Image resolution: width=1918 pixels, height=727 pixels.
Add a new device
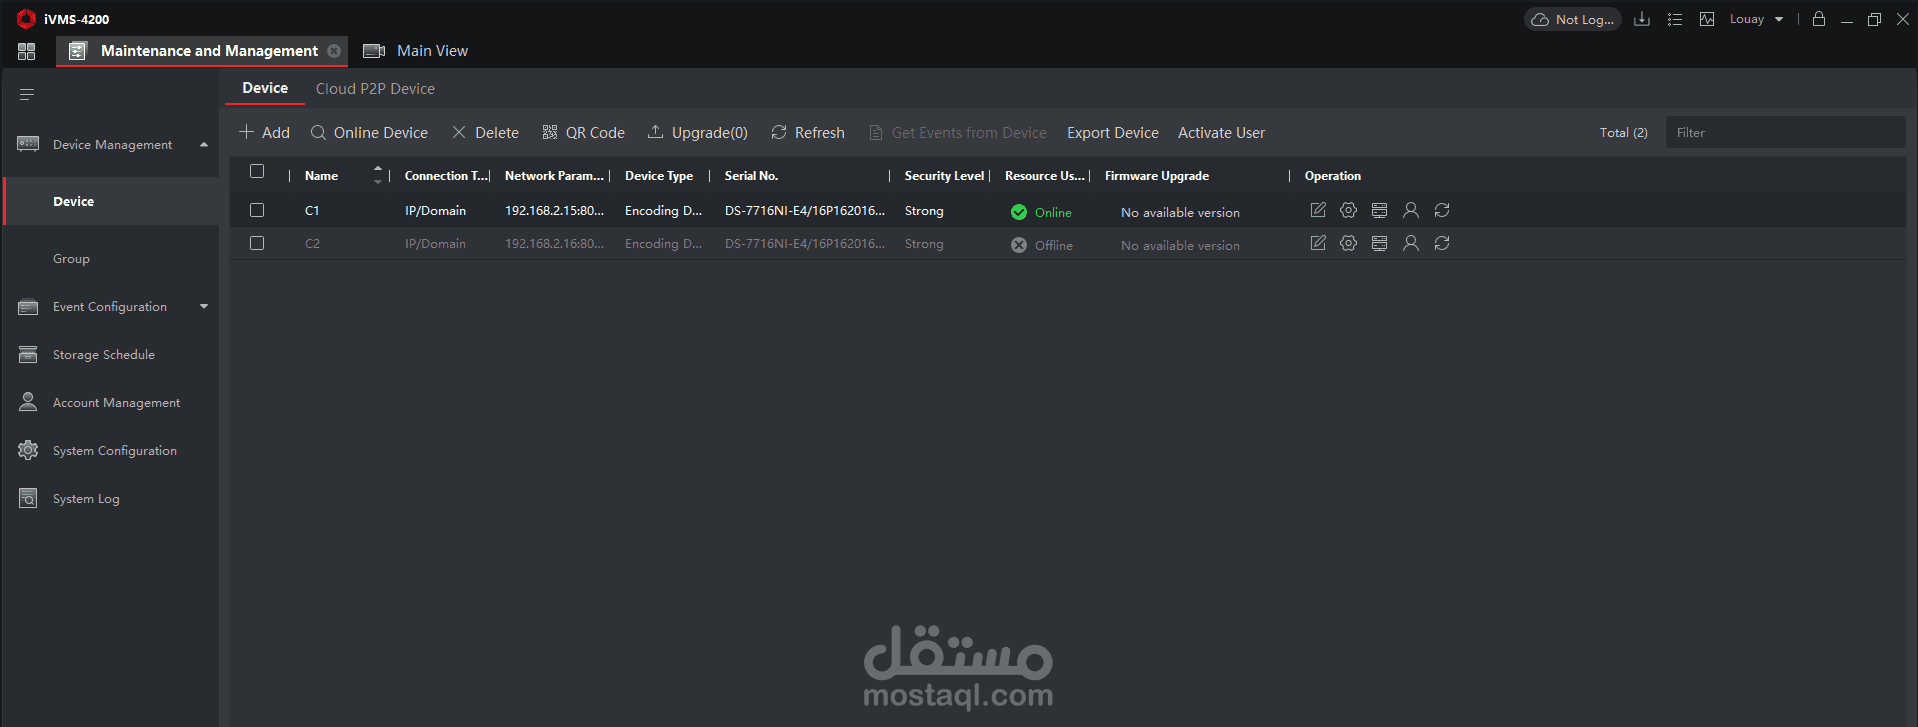point(264,132)
